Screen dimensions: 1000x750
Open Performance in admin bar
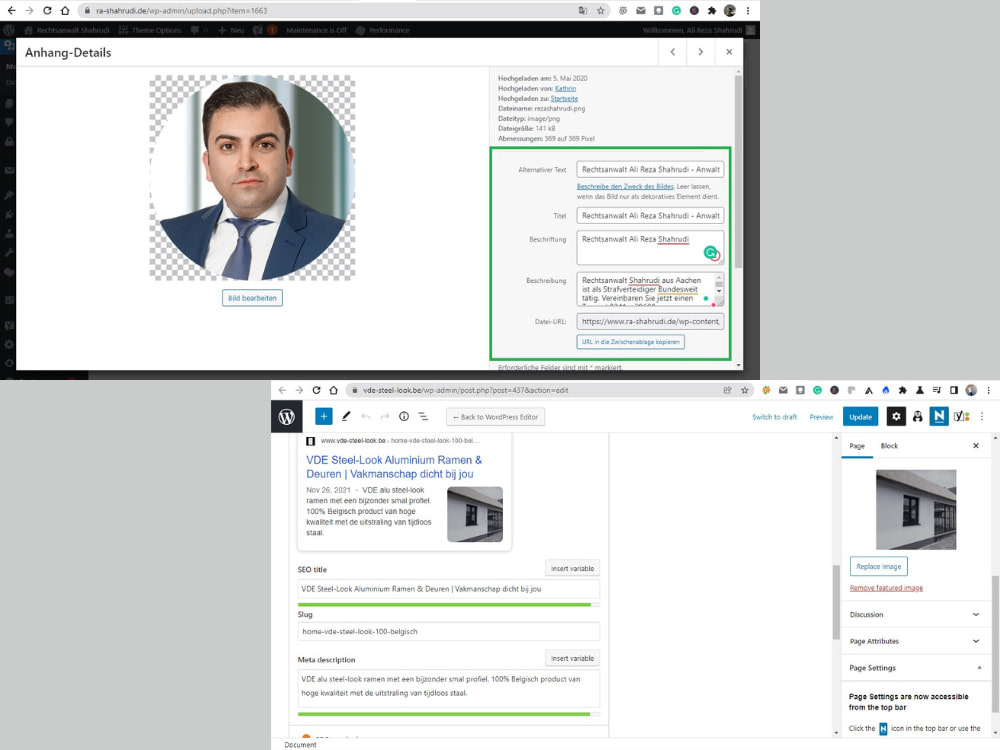pyautogui.click(x=383, y=30)
